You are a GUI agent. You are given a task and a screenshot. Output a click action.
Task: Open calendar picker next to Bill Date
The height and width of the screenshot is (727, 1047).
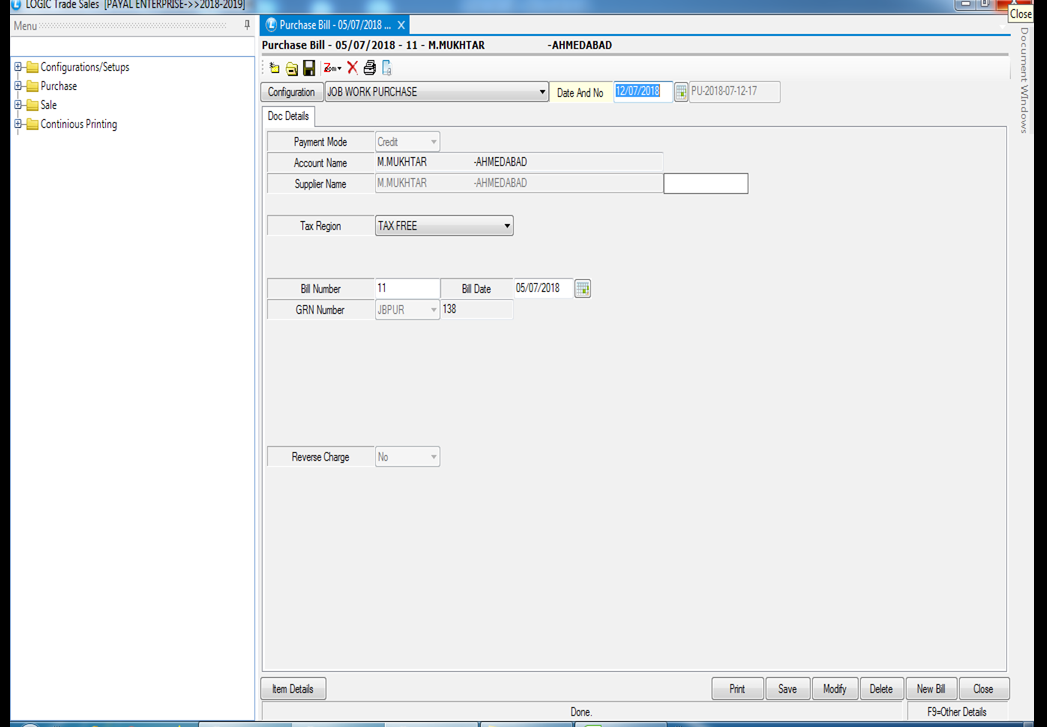coord(583,289)
